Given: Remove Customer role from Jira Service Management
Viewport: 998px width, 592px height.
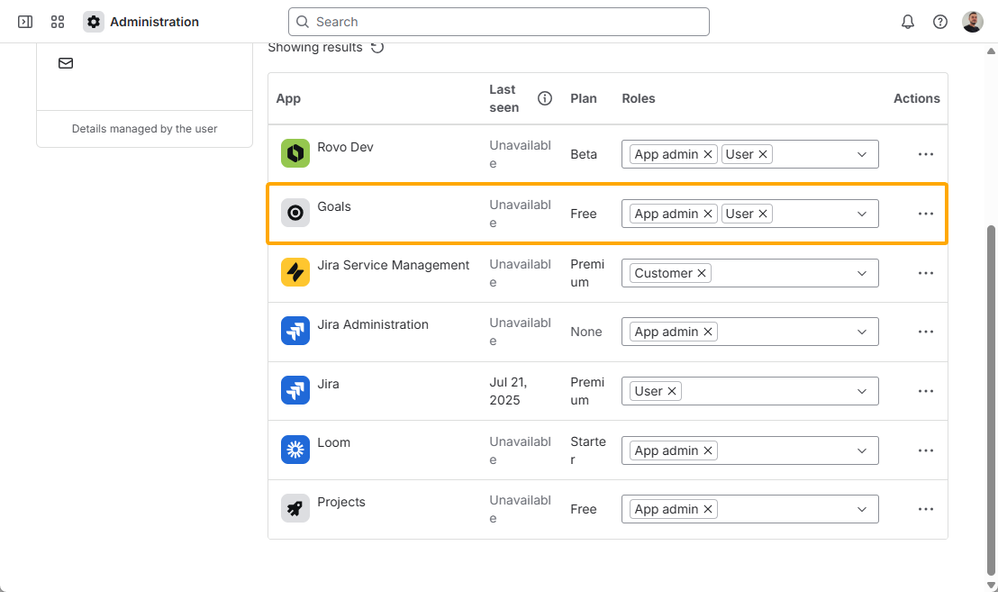Looking at the screenshot, I should (x=701, y=273).
